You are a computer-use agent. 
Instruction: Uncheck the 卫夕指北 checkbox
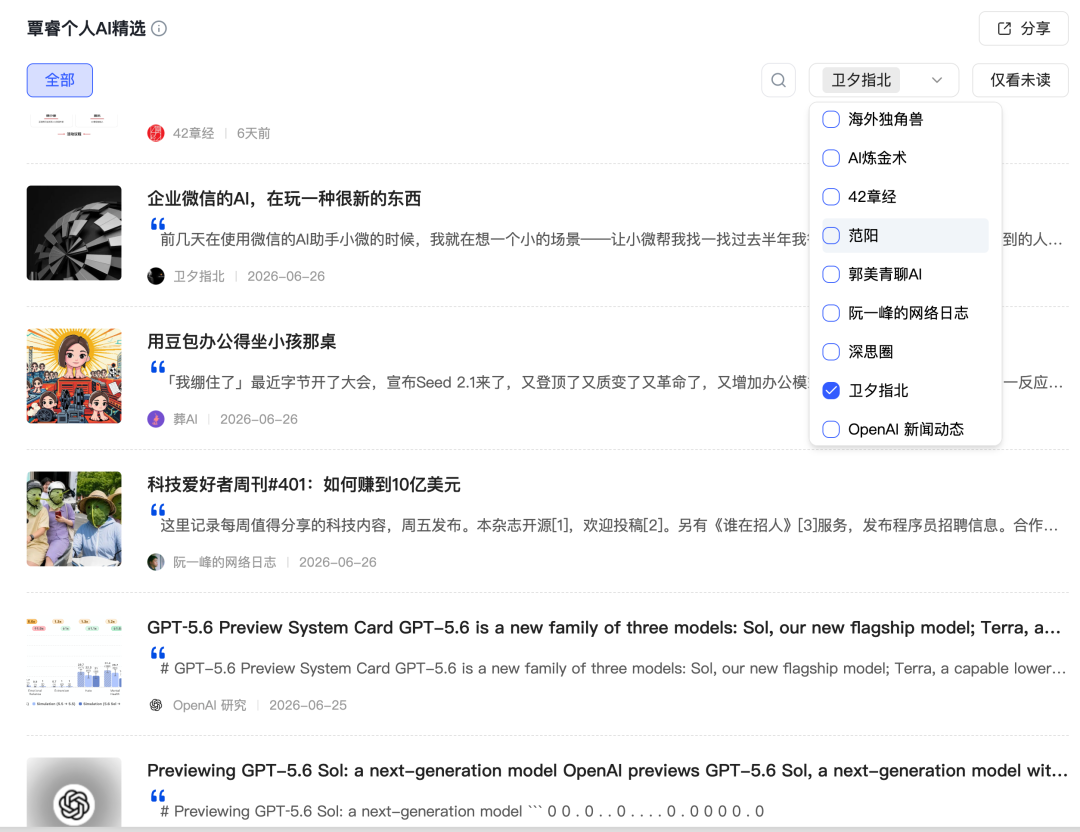(x=831, y=391)
